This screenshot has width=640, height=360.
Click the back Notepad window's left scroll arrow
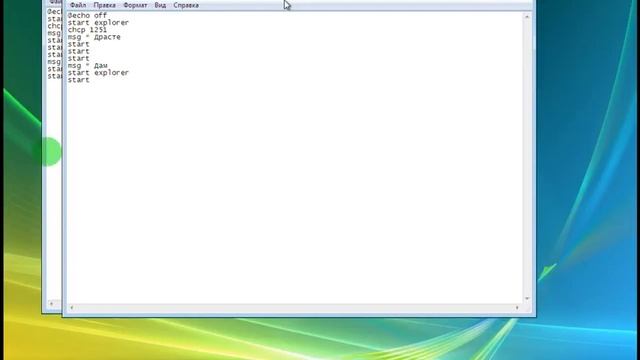tap(51, 304)
